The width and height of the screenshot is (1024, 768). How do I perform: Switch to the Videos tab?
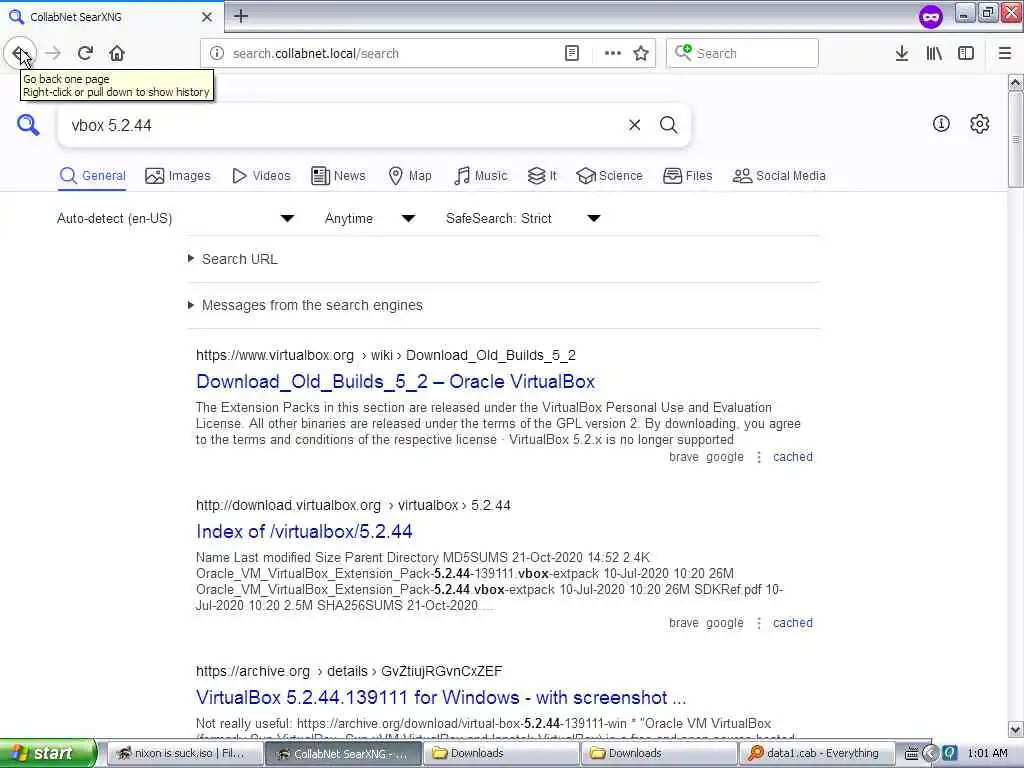[x=261, y=176]
